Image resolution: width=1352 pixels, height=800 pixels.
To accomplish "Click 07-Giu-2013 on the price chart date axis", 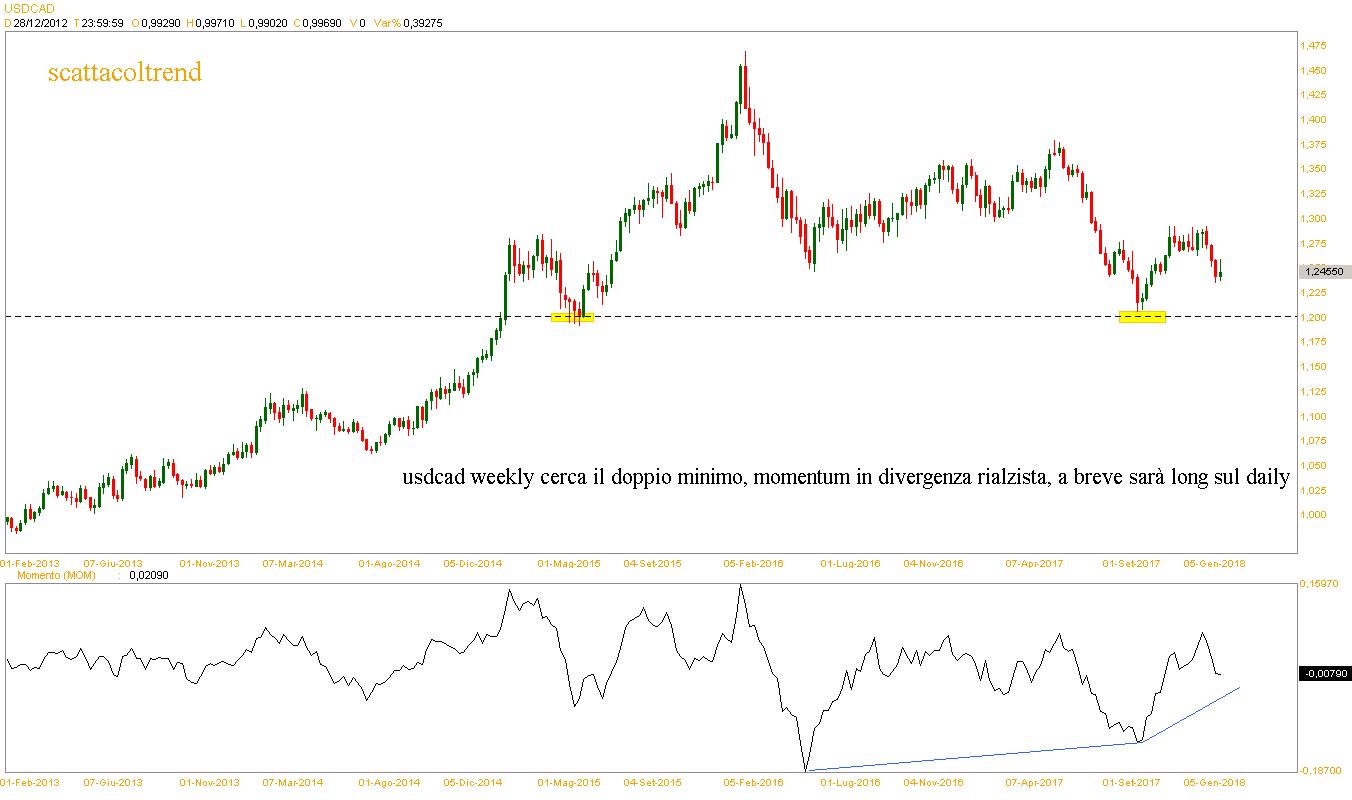I will pyautogui.click(x=113, y=563).
